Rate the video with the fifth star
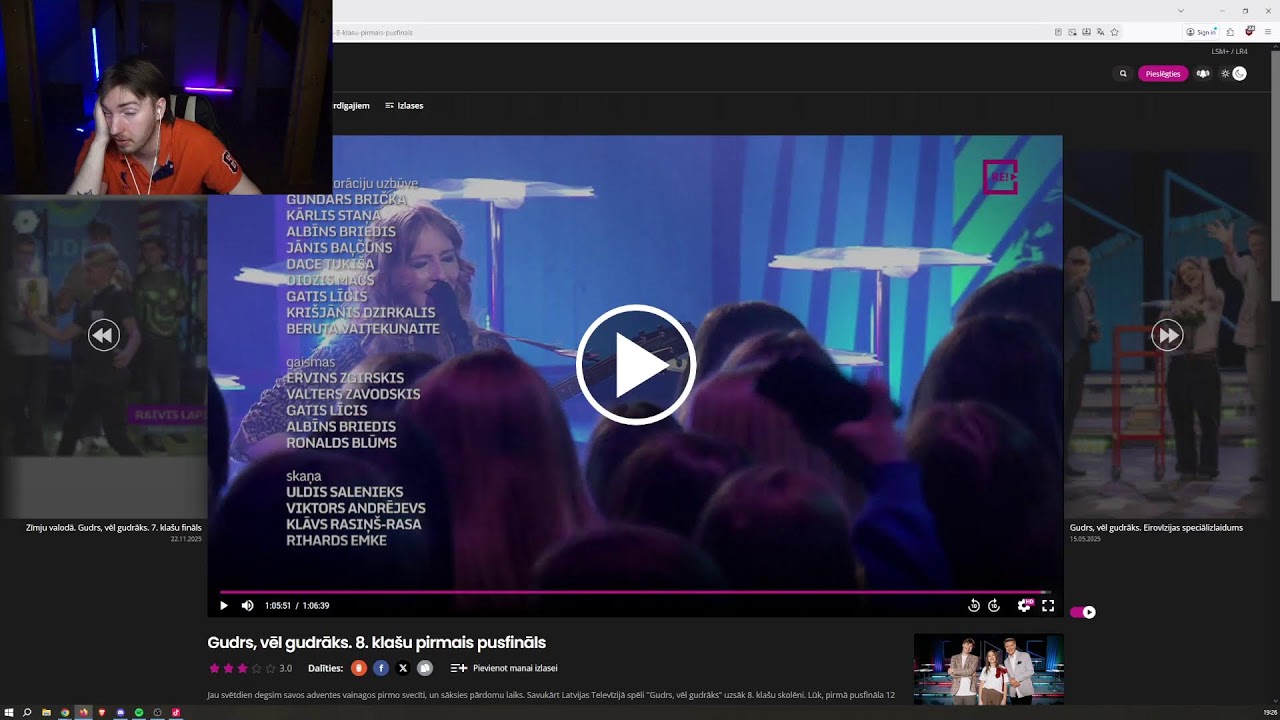Viewport: 1280px width, 720px height. point(270,668)
